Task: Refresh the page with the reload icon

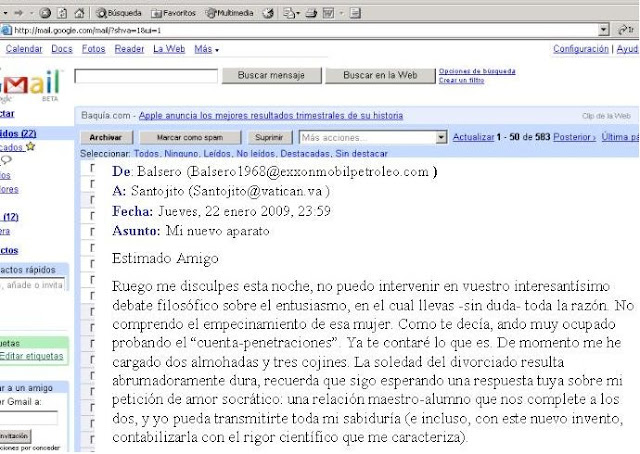Action: pyautogui.click(x=62, y=13)
